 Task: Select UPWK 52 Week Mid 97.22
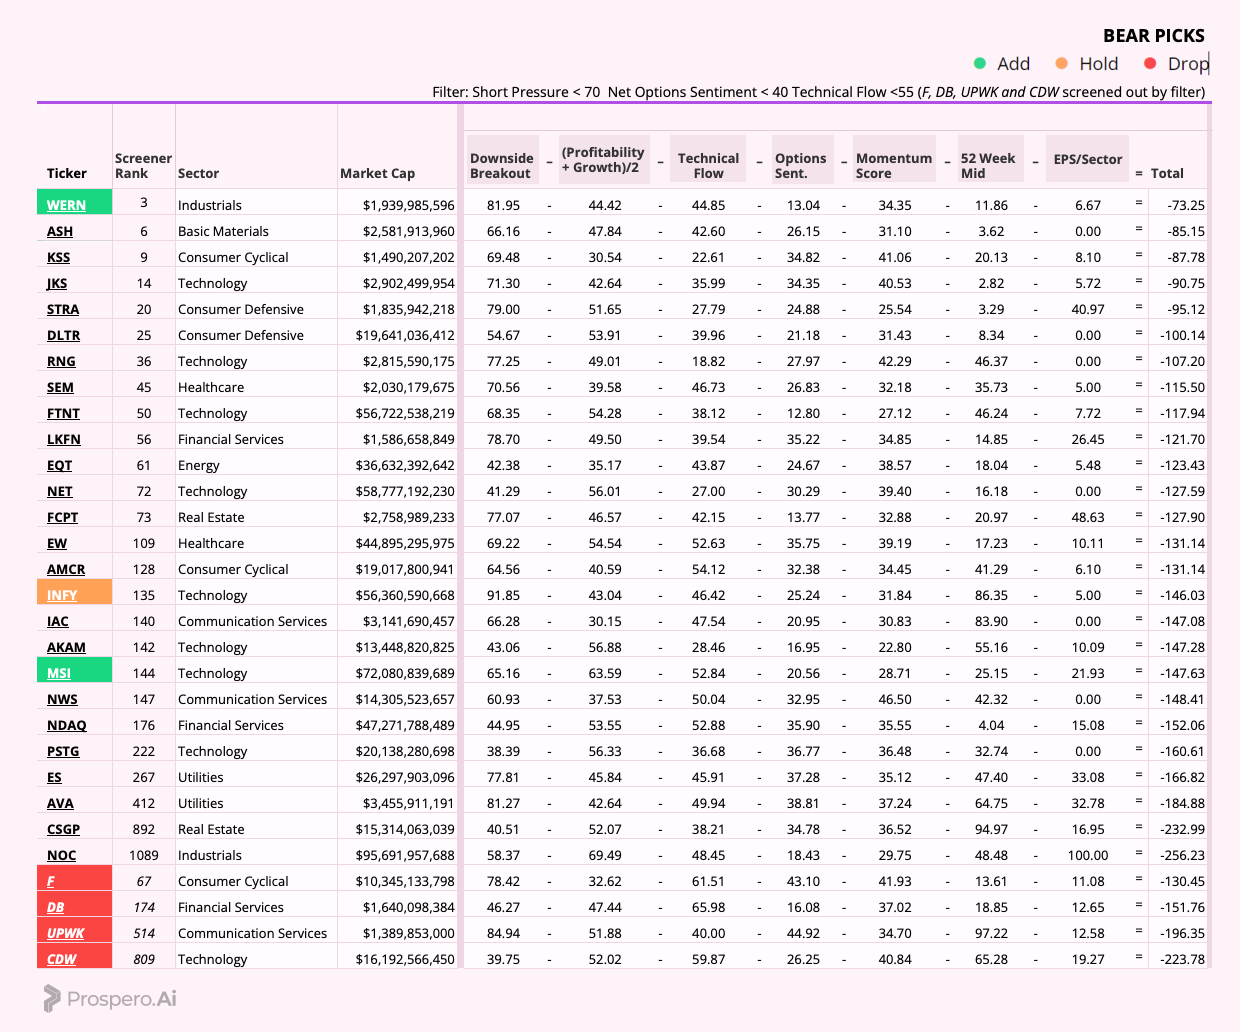click(991, 933)
